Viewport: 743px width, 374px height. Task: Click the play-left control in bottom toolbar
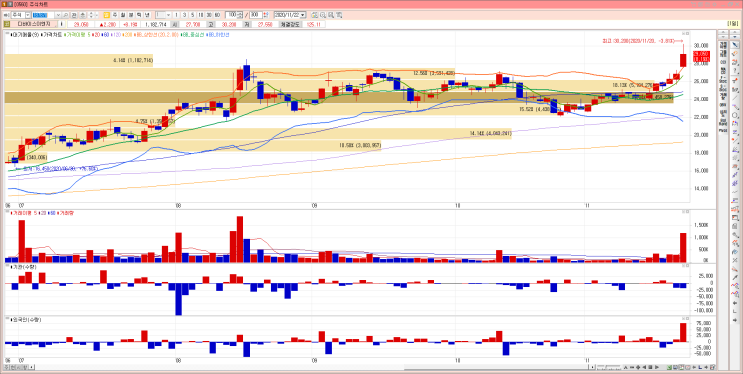pos(644,367)
